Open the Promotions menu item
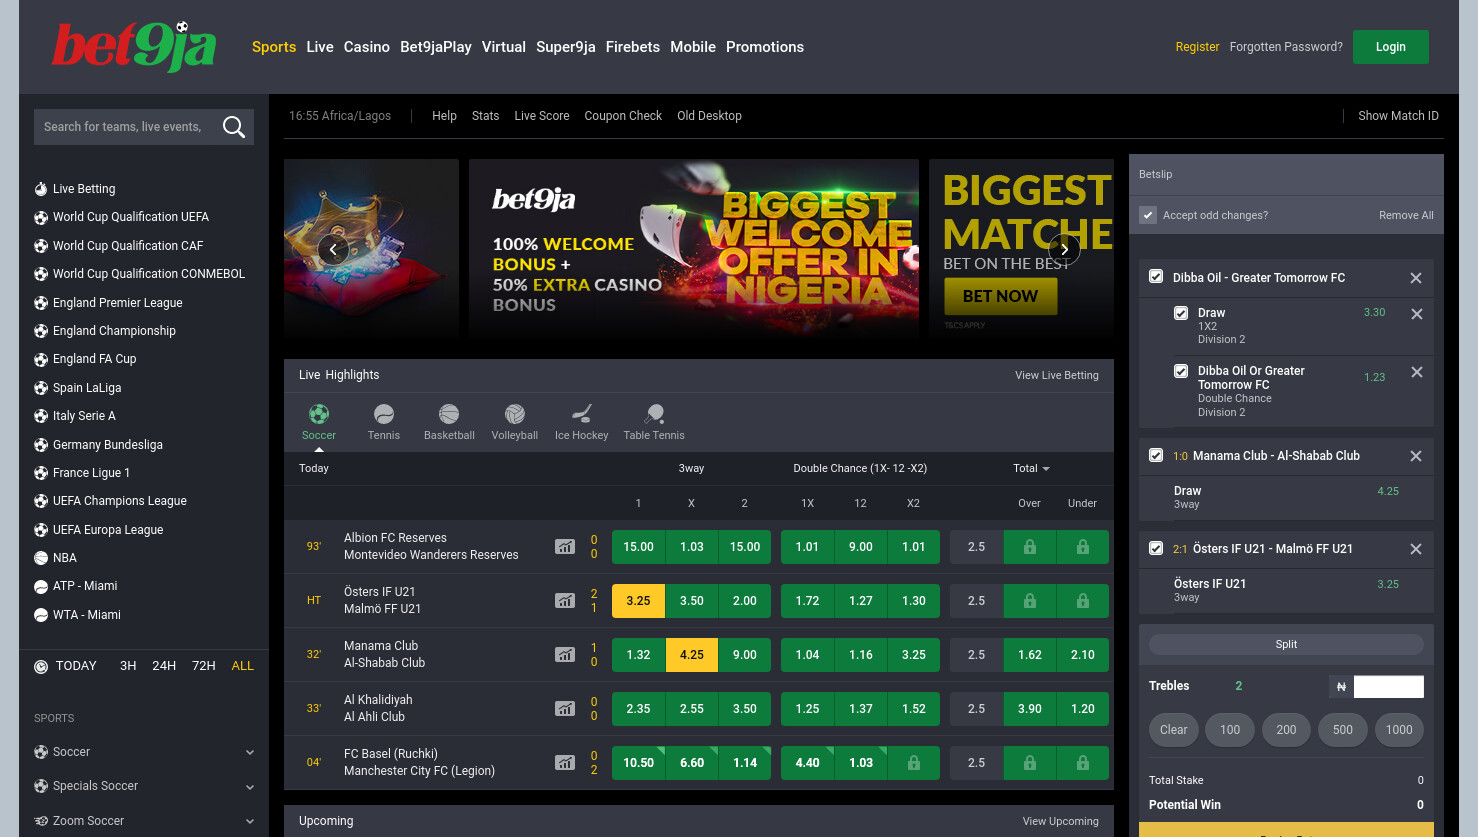This screenshot has height=837, width=1478. tap(765, 47)
